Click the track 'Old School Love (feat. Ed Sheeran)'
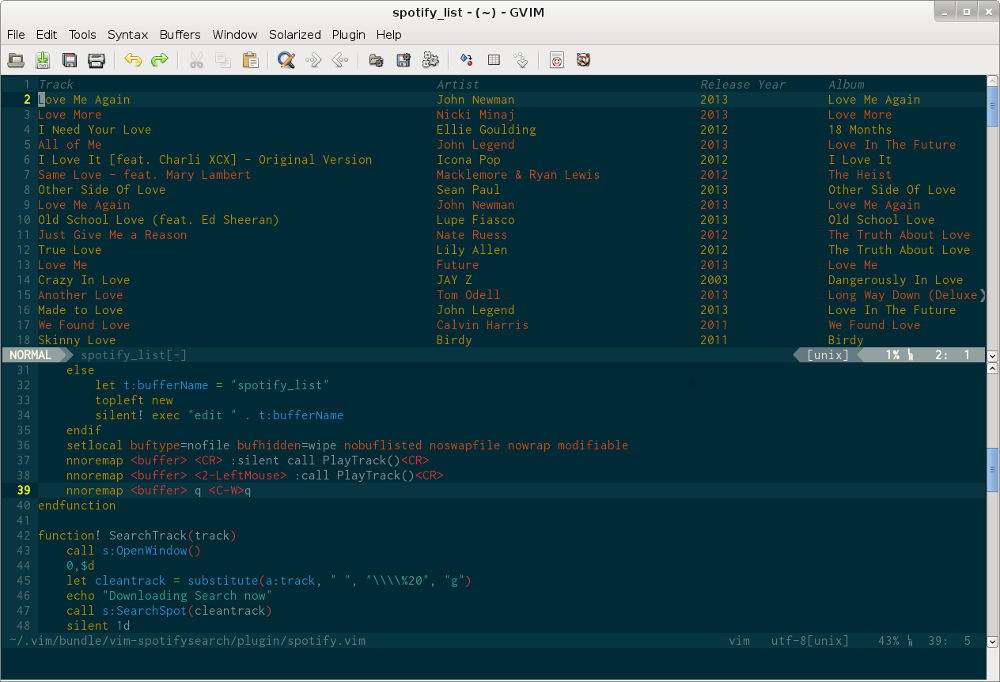 158,220
